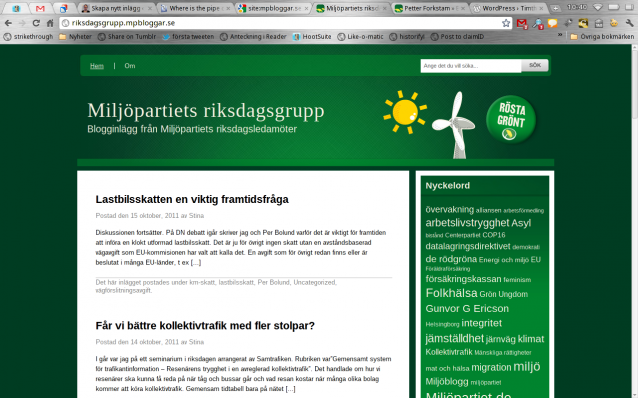Select the 'migration' keyword tag
Viewport: 638px width, 398px height.
tap(491, 367)
